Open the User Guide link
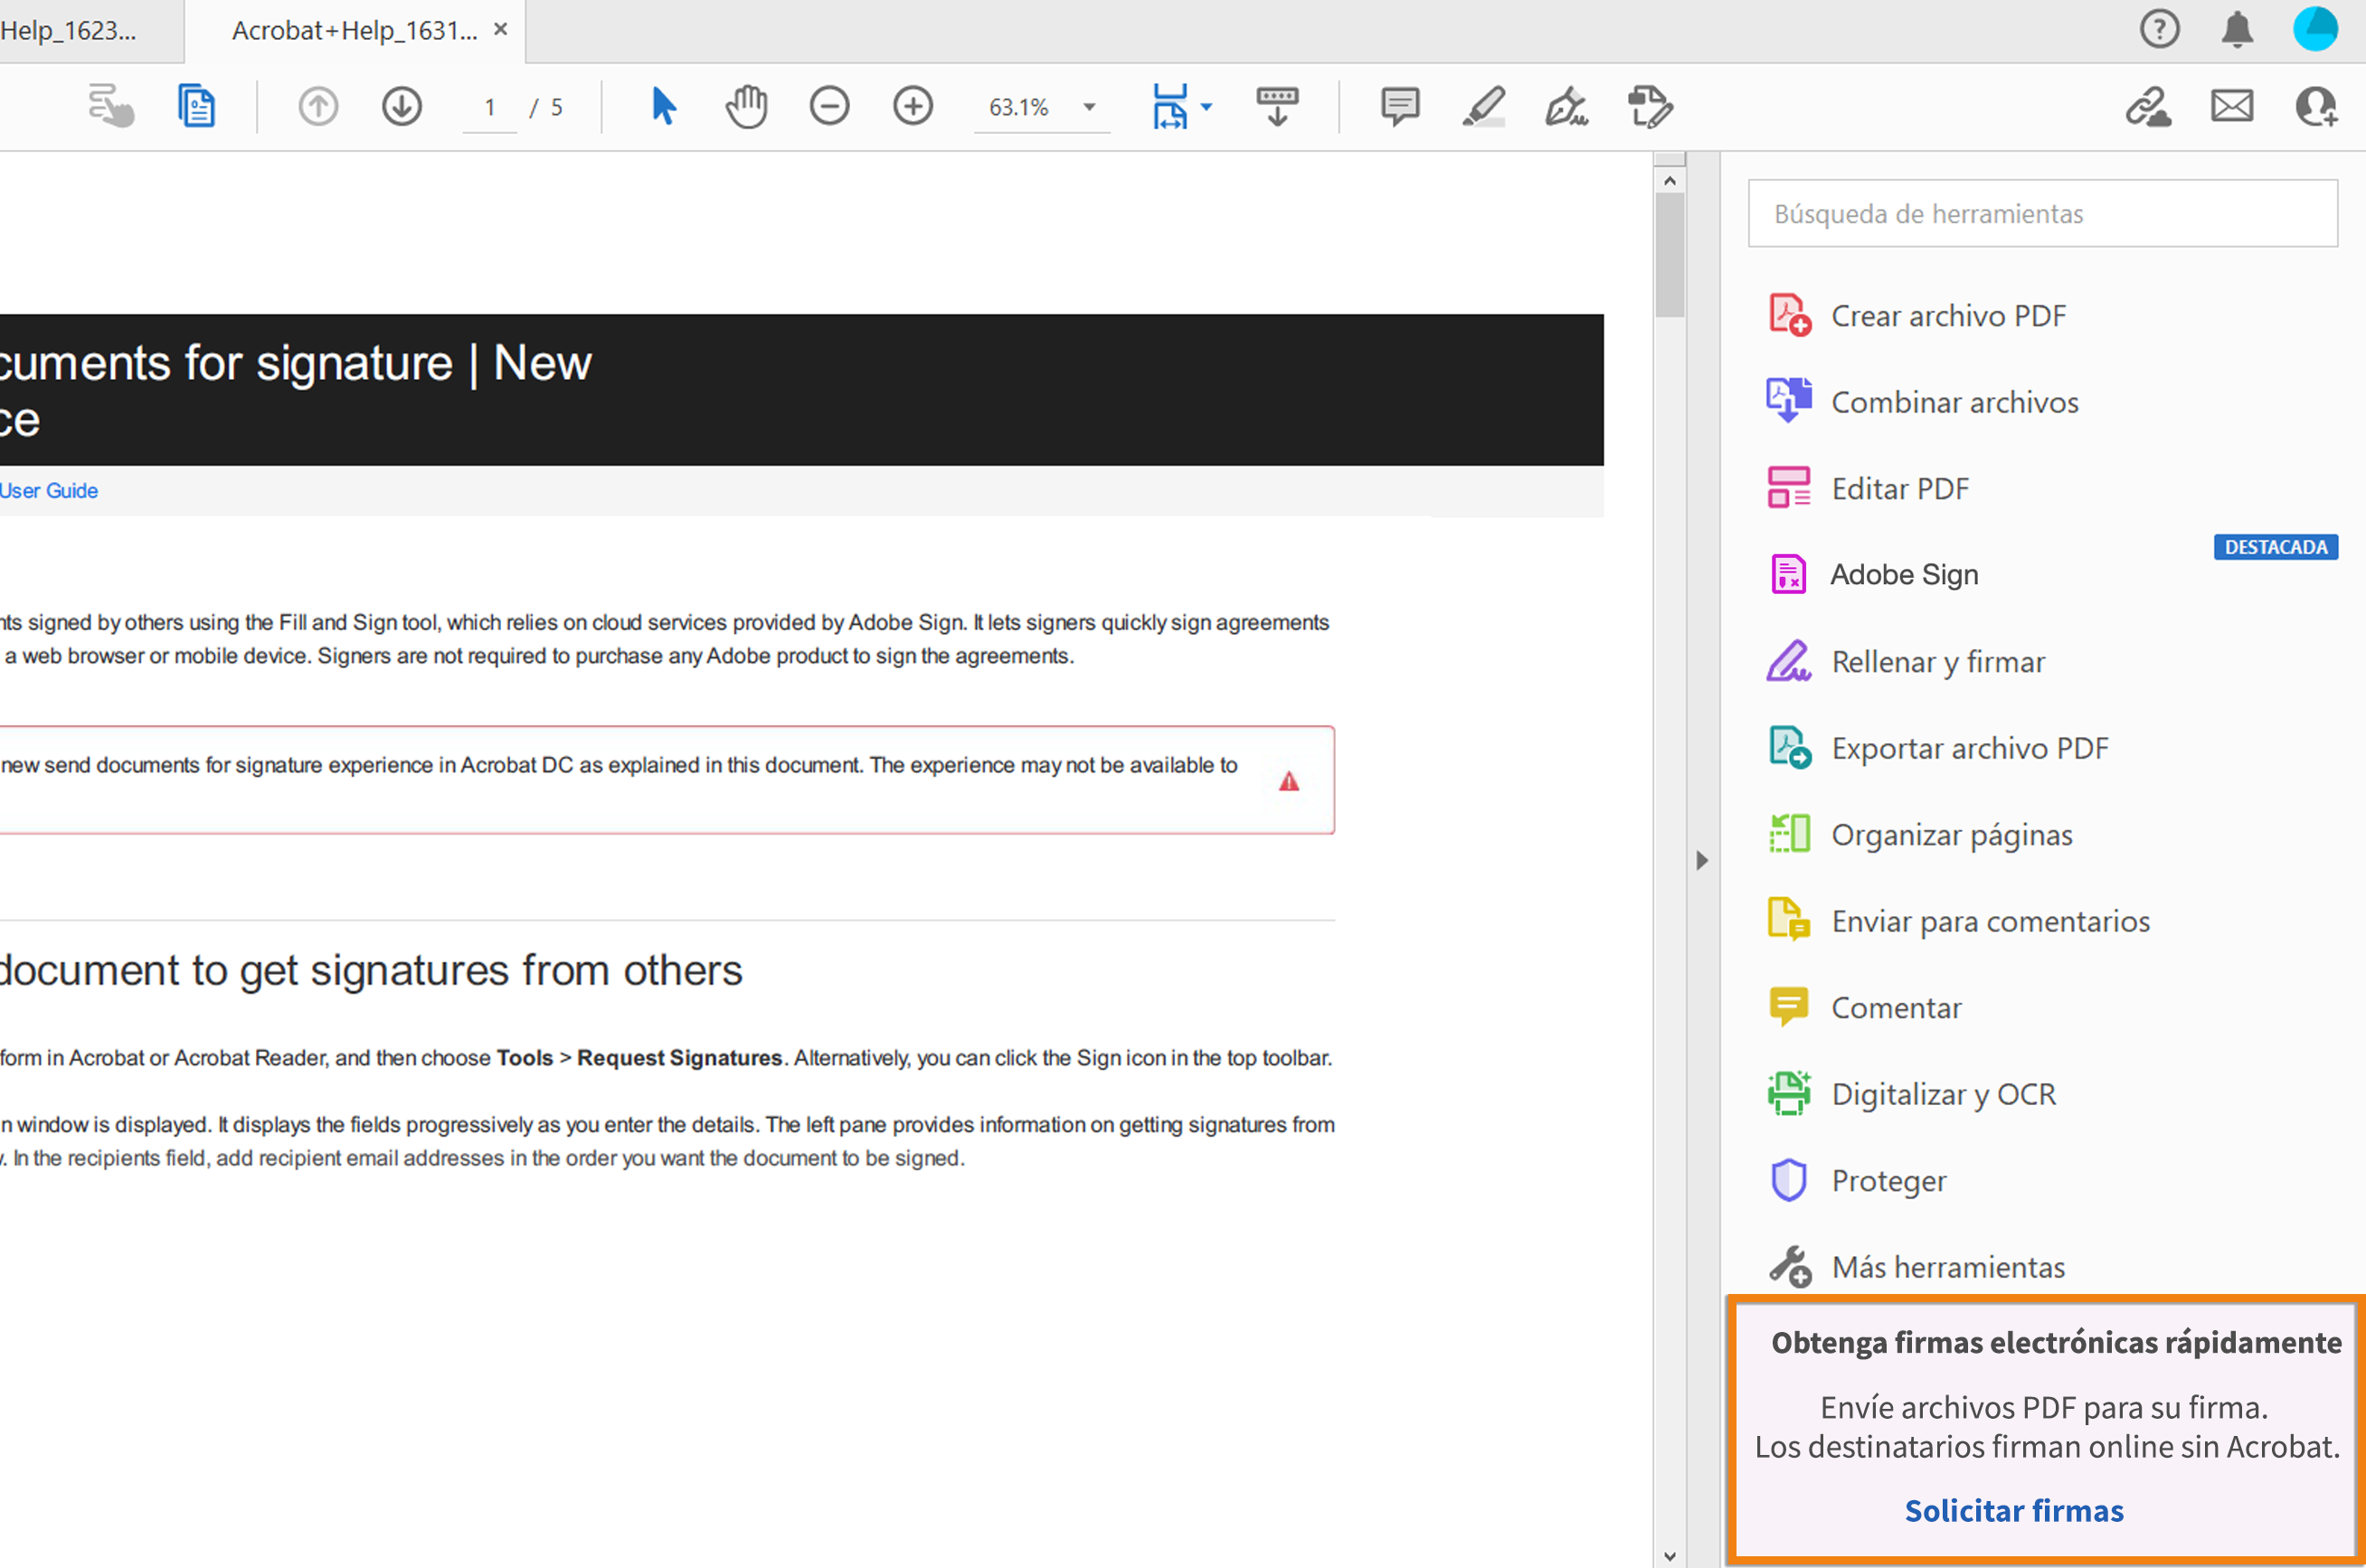This screenshot has width=2366, height=1568. [x=49, y=491]
